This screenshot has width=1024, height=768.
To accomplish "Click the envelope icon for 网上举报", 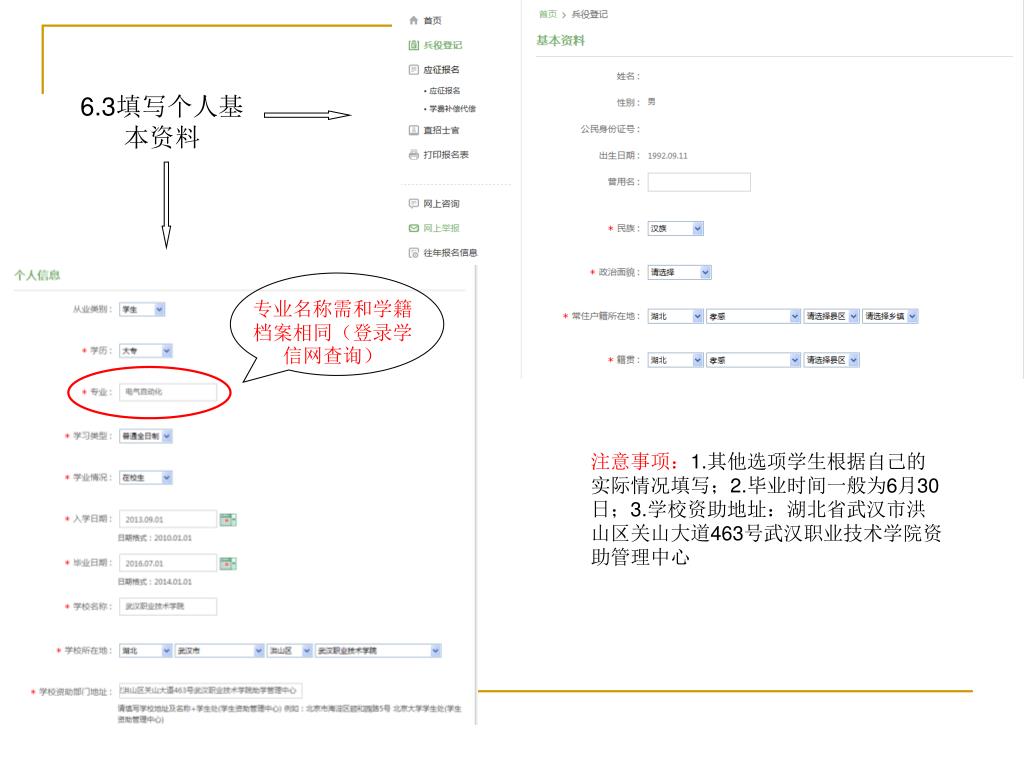I will click(x=413, y=228).
